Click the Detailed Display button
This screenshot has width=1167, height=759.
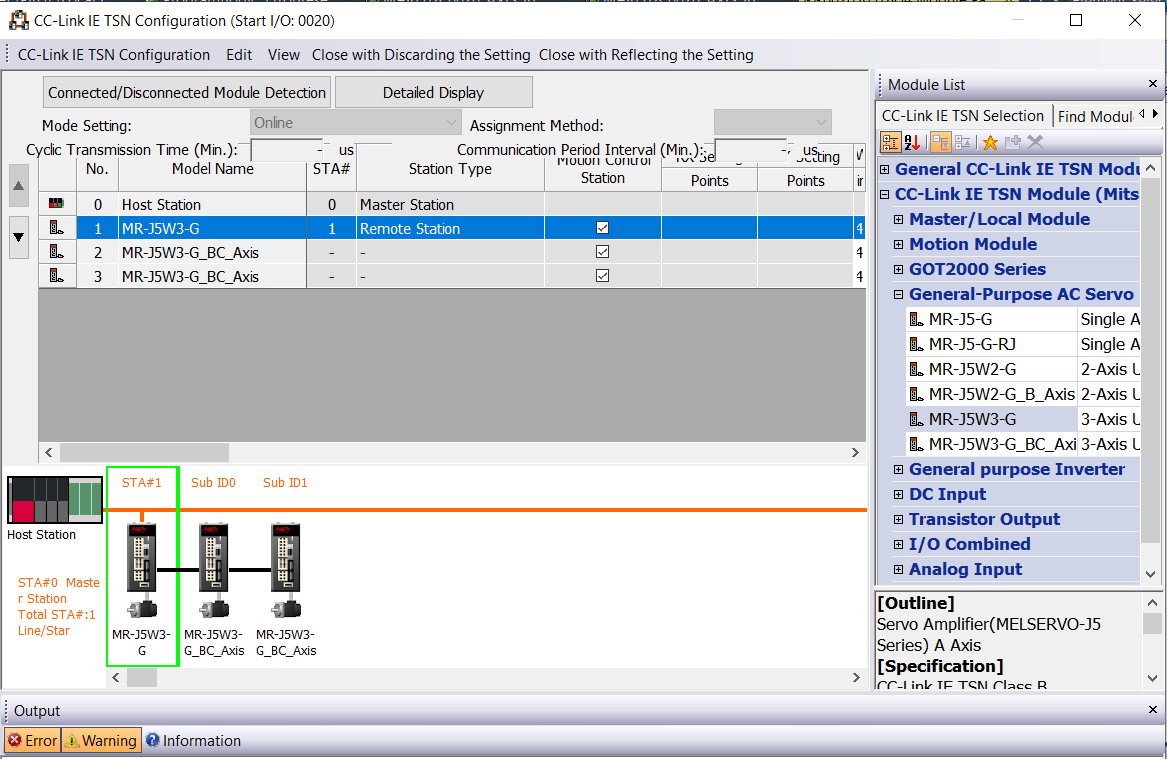[433, 92]
